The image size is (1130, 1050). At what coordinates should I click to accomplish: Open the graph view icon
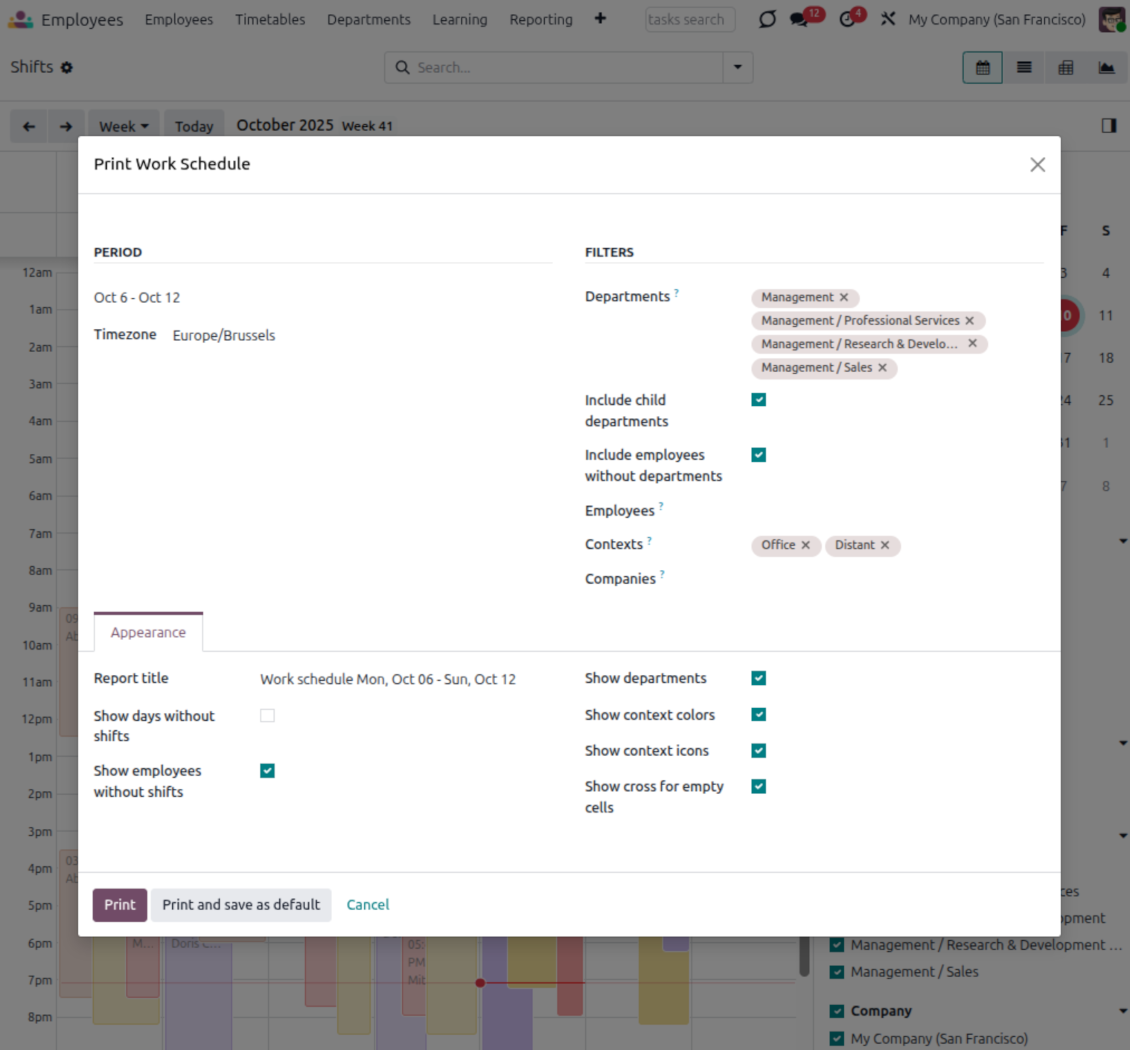click(x=1106, y=68)
